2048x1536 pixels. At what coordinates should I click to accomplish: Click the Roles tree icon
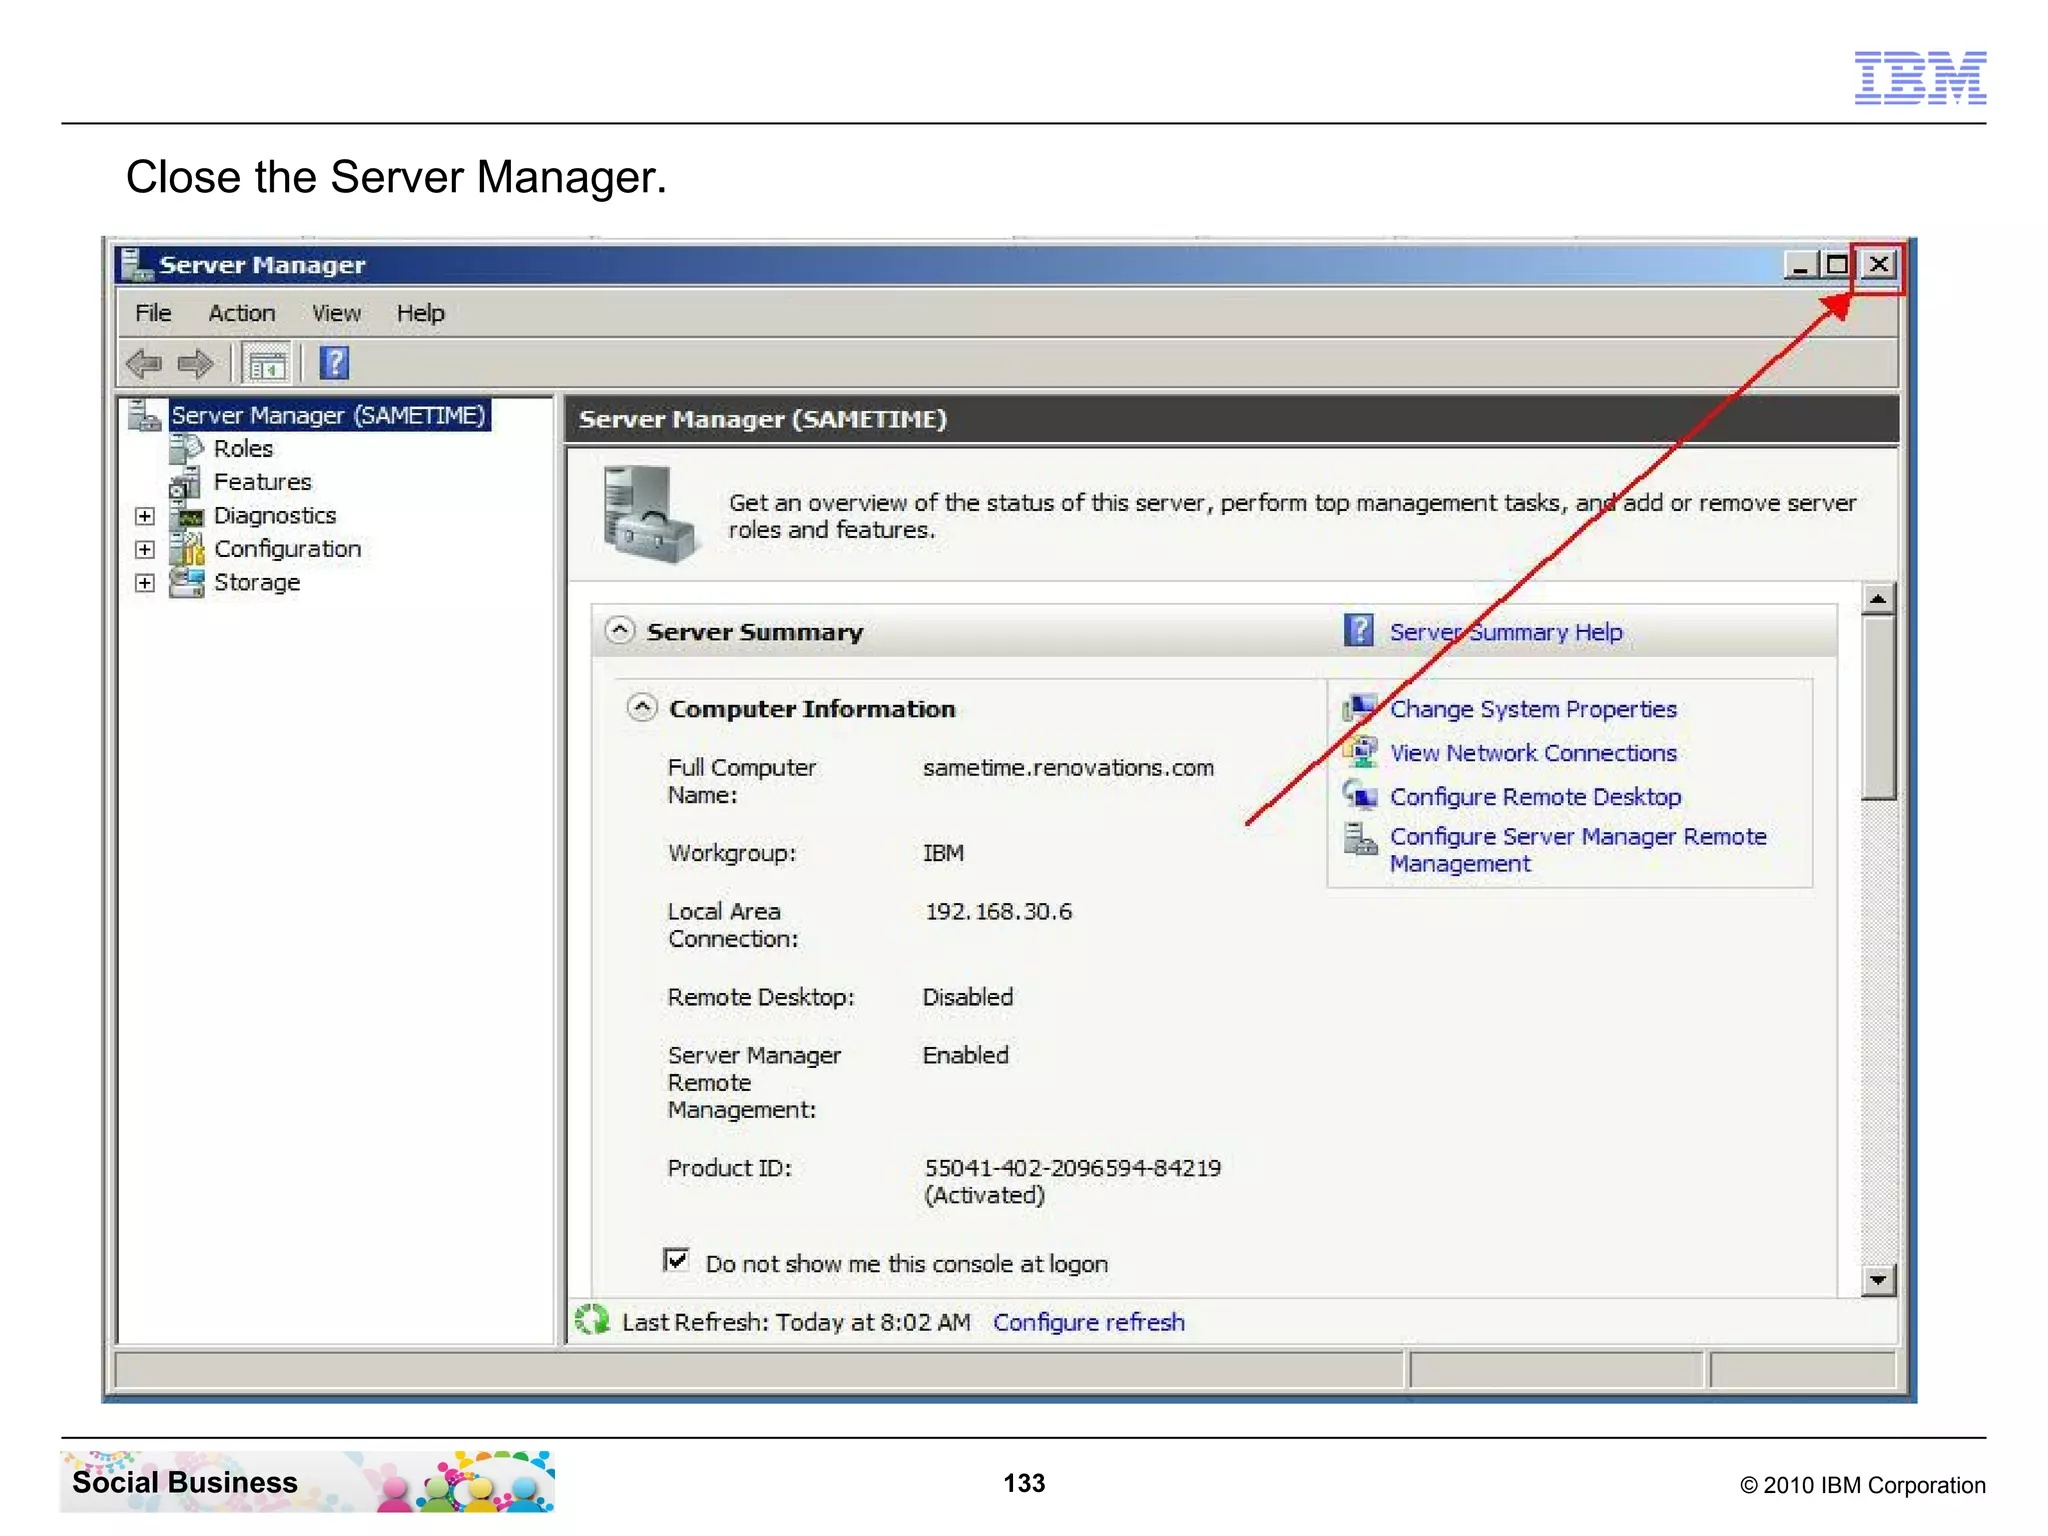coord(187,449)
